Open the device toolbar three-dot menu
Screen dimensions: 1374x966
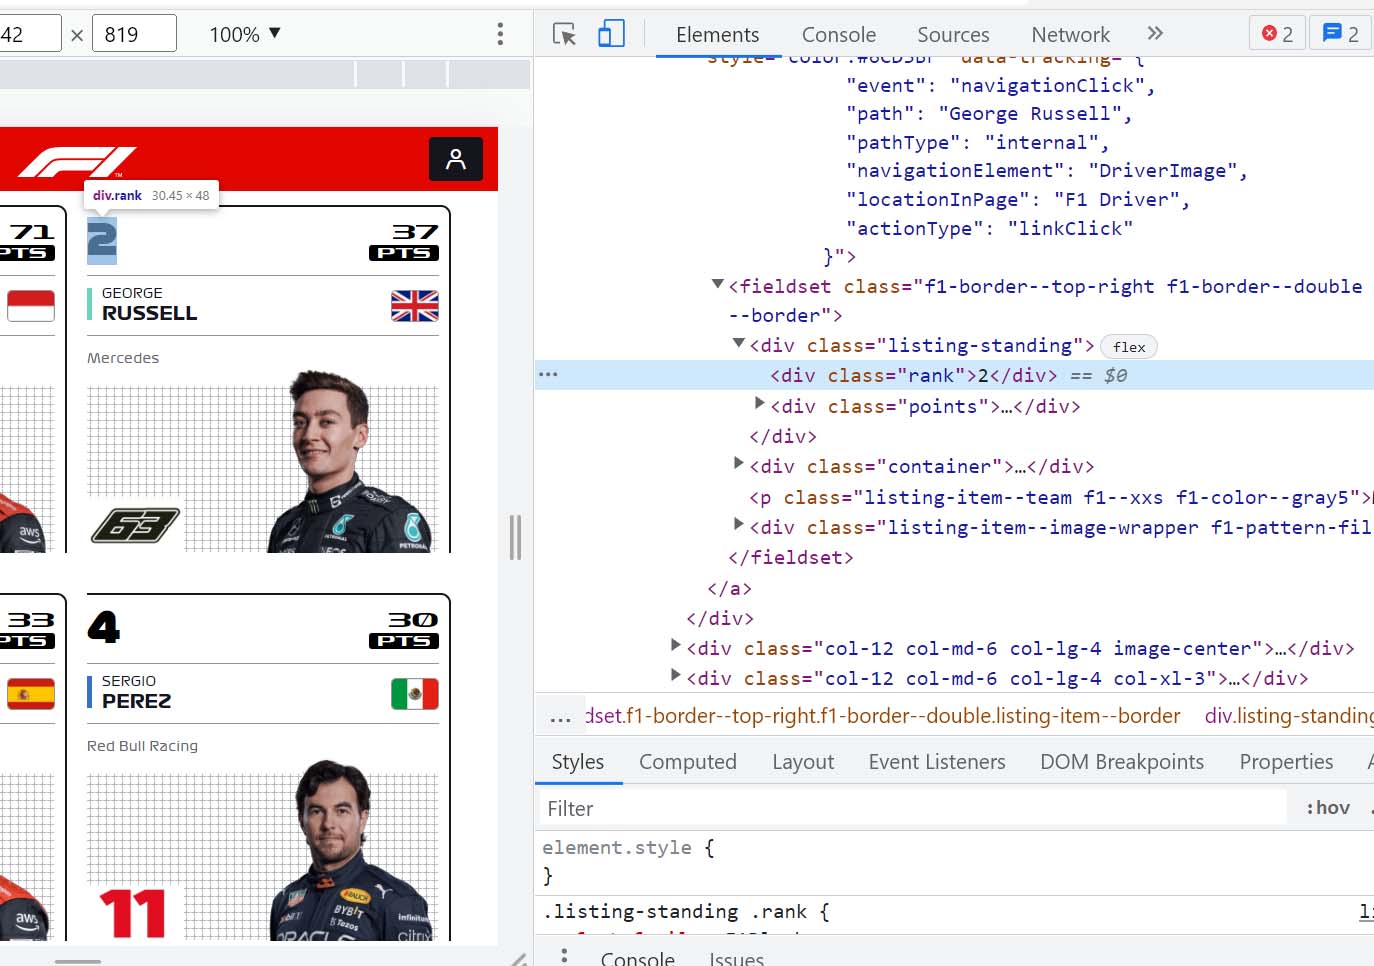500,34
